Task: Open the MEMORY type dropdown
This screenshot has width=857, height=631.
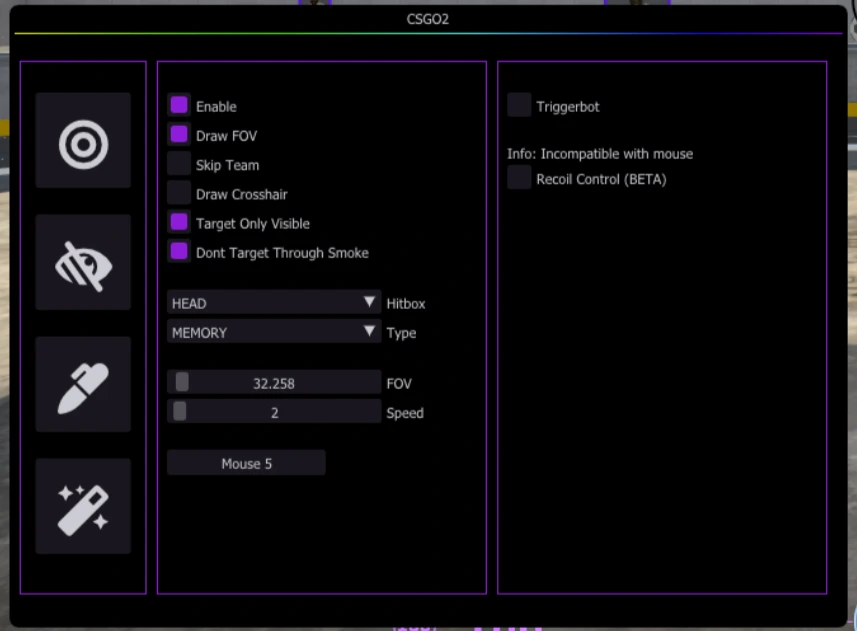Action: point(274,332)
